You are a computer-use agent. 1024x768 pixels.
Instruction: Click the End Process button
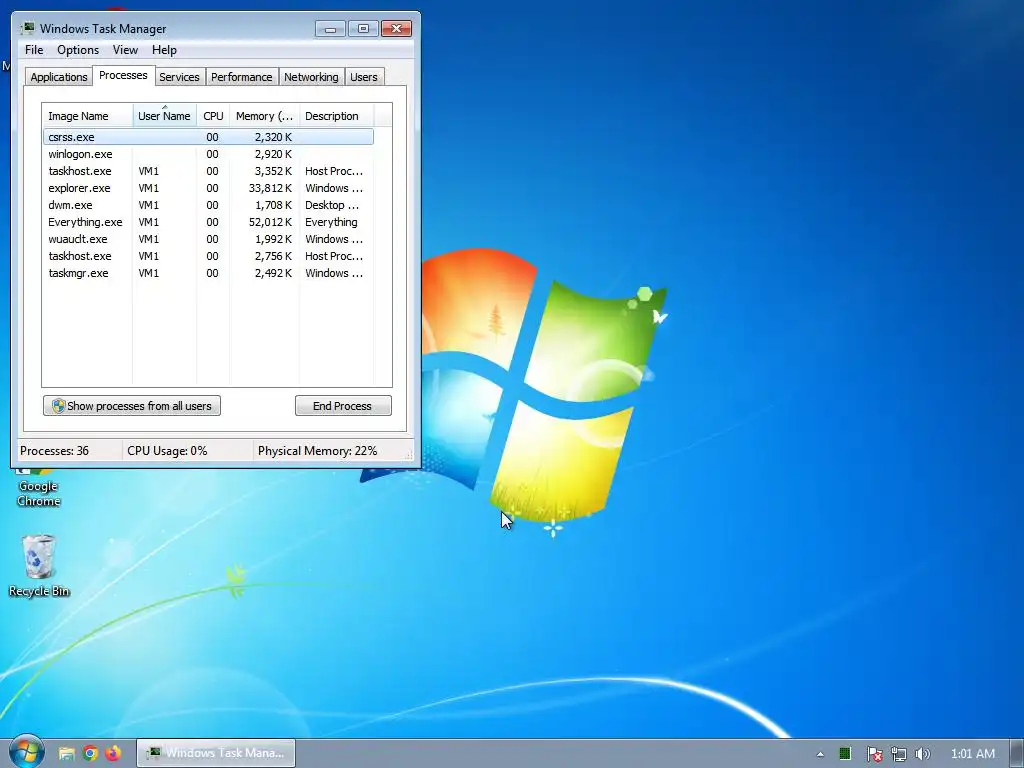tap(343, 406)
